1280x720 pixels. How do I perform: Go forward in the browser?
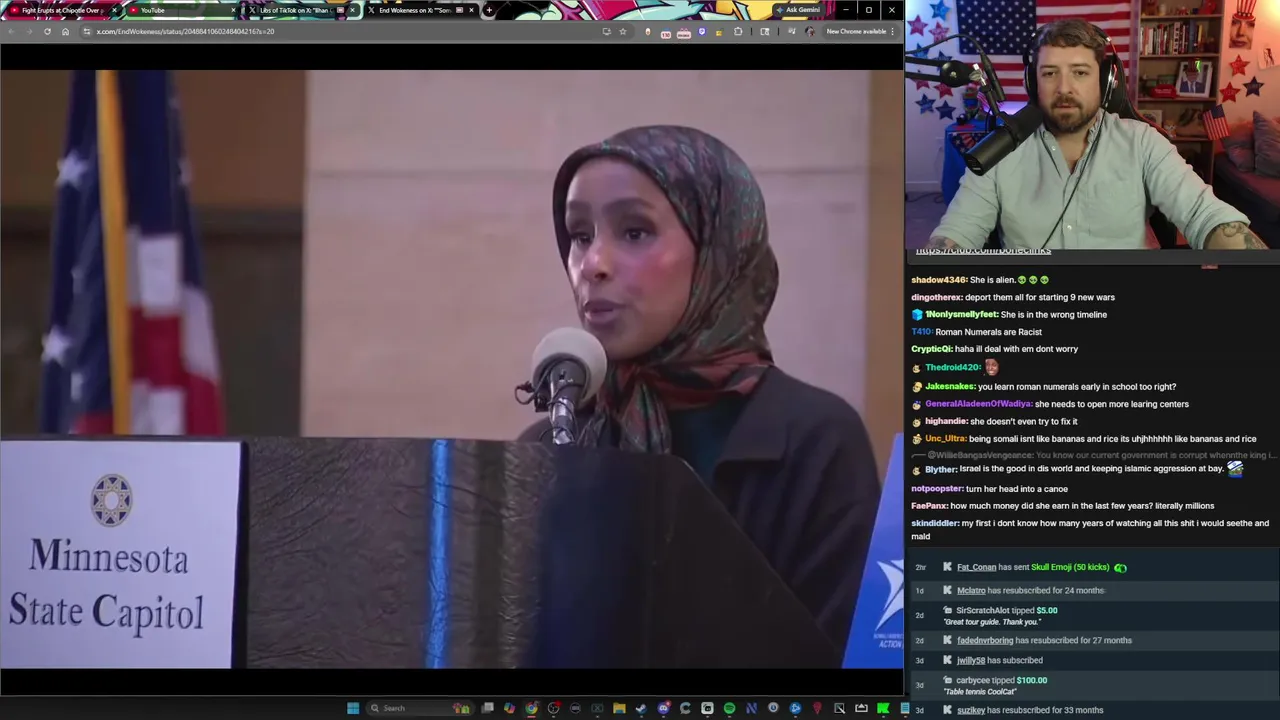[x=28, y=31]
